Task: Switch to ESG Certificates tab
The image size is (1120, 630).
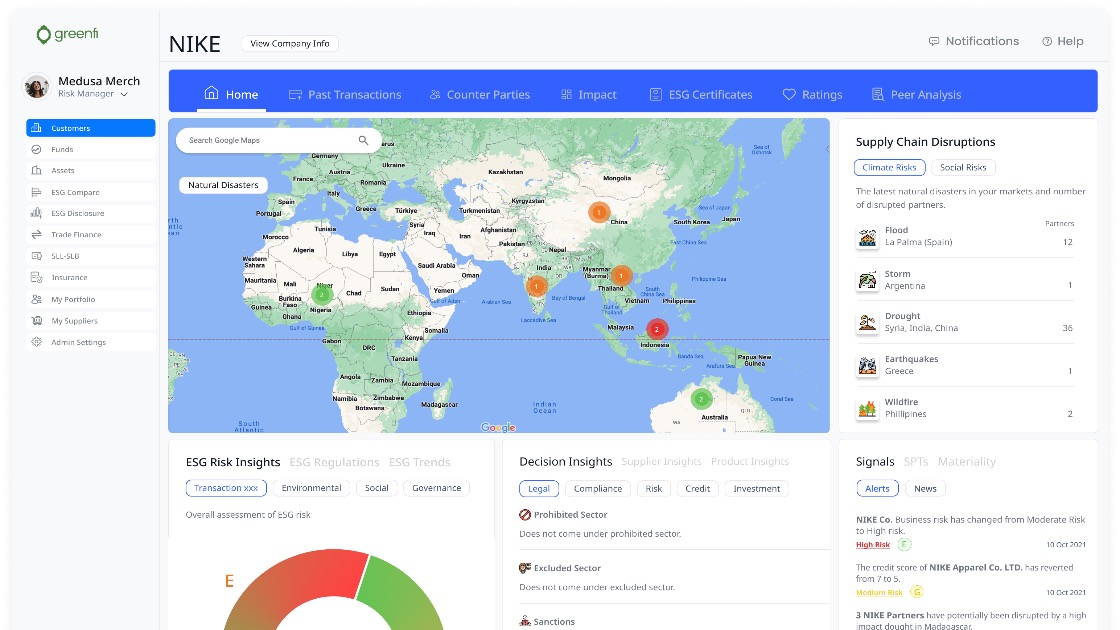Action: pos(701,94)
